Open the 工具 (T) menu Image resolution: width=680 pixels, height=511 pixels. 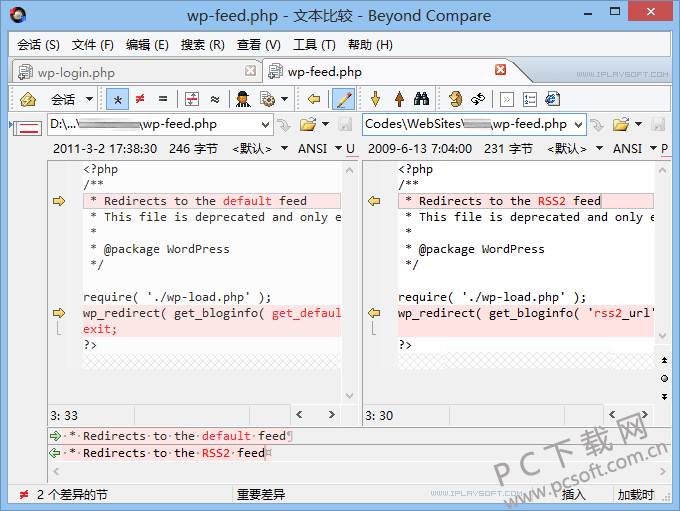[314, 45]
